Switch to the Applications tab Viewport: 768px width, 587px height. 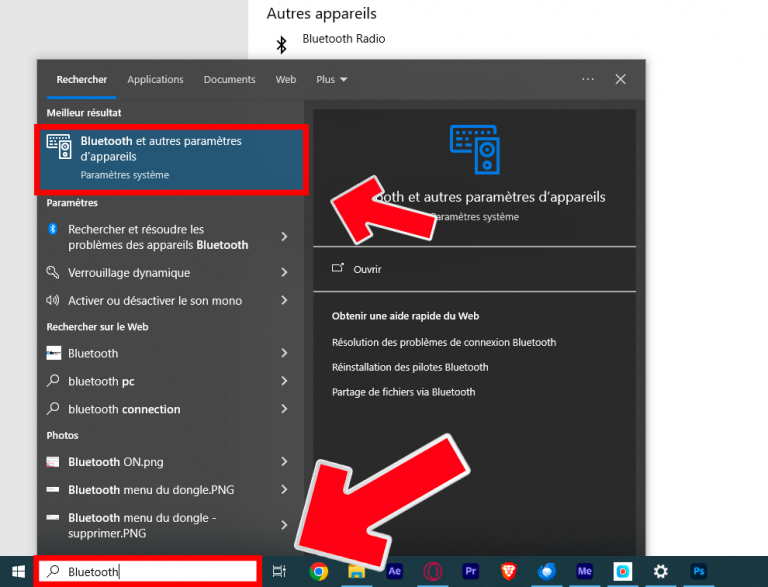pyautogui.click(x=155, y=79)
